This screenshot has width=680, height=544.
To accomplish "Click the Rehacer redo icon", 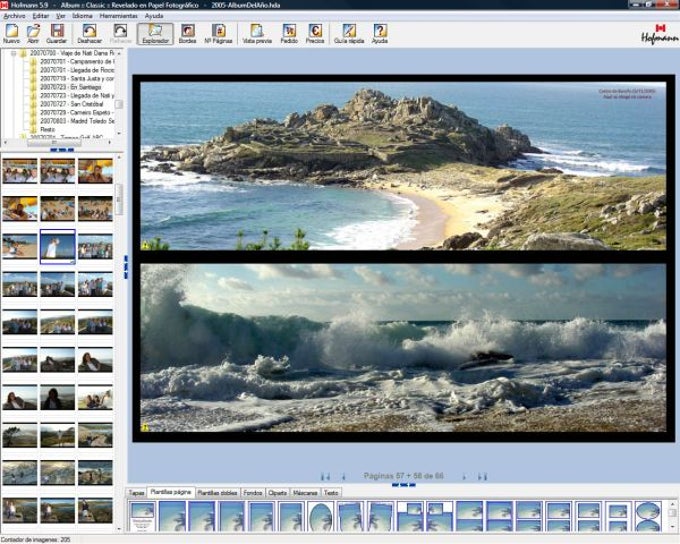I will [x=120, y=33].
